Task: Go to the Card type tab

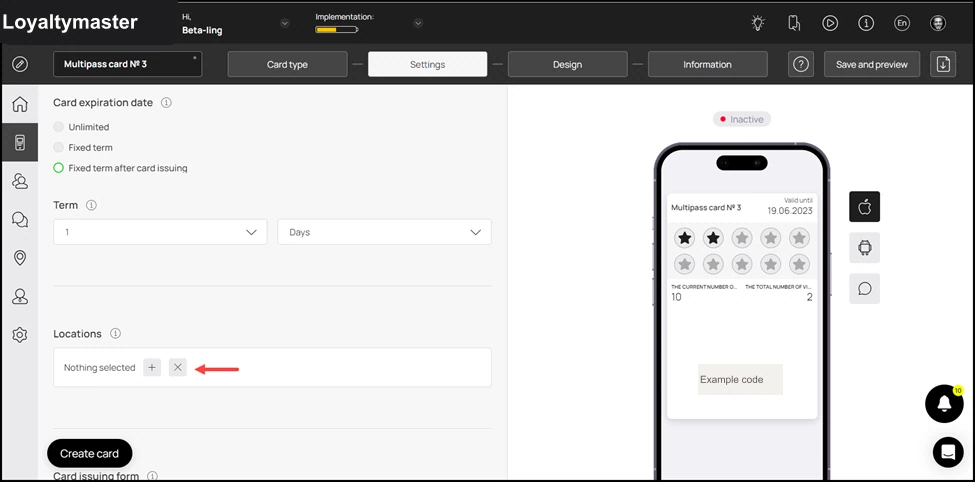Action: pos(287,64)
